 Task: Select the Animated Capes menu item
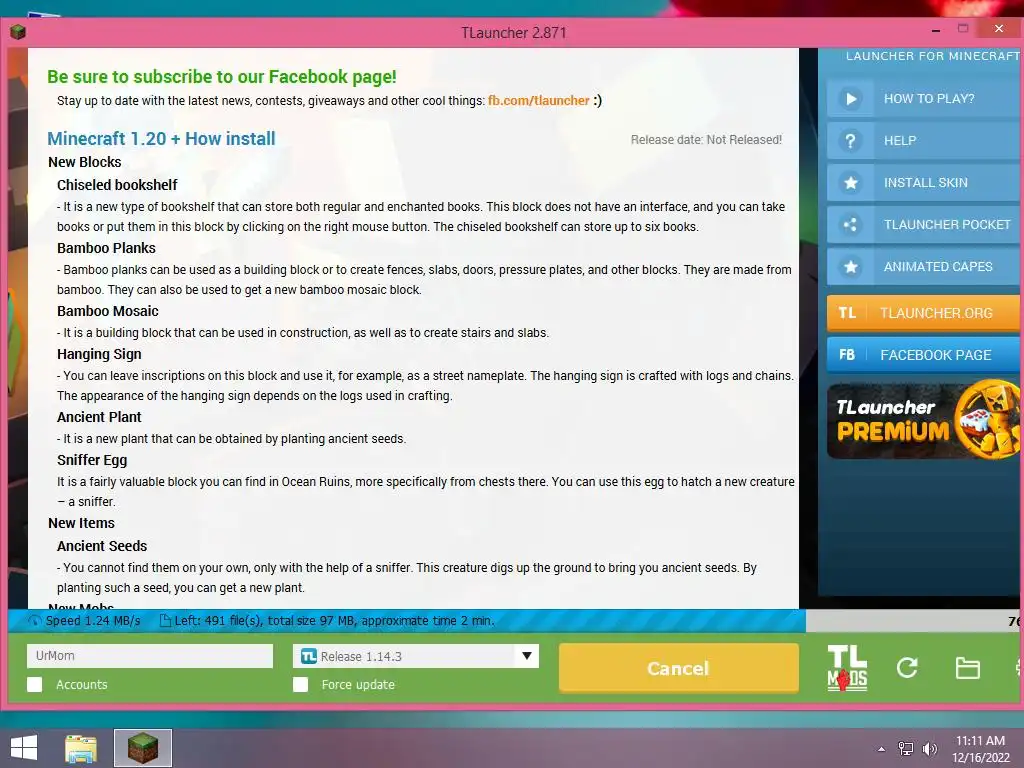923,266
